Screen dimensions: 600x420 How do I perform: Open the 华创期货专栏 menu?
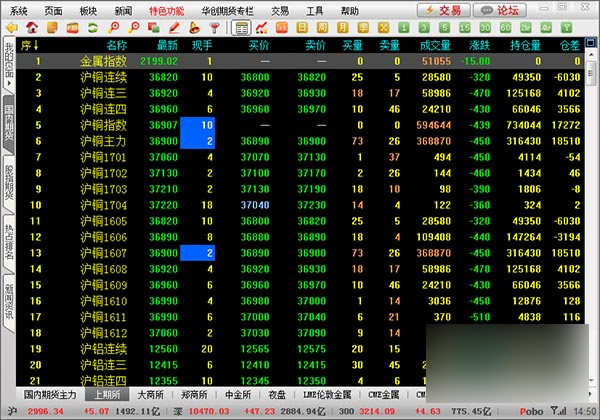[x=228, y=11]
